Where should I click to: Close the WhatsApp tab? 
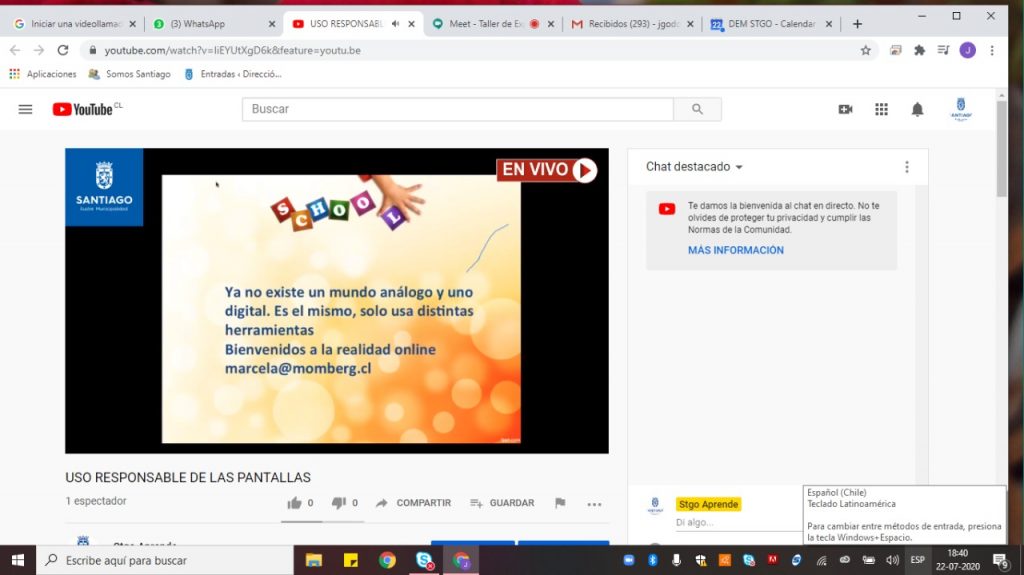coord(272,24)
